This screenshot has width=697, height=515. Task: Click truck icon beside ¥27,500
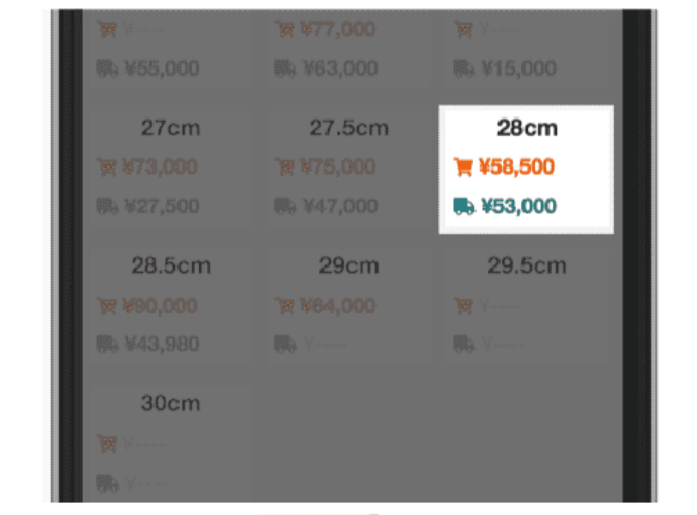click(x=108, y=206)
